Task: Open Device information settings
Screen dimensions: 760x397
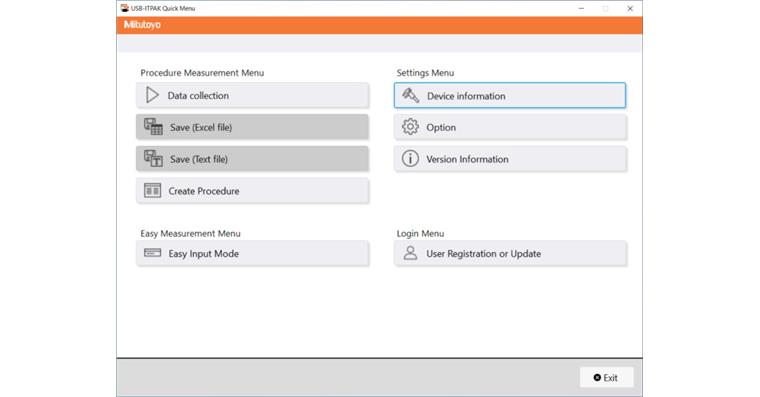Action: [510, 95]
